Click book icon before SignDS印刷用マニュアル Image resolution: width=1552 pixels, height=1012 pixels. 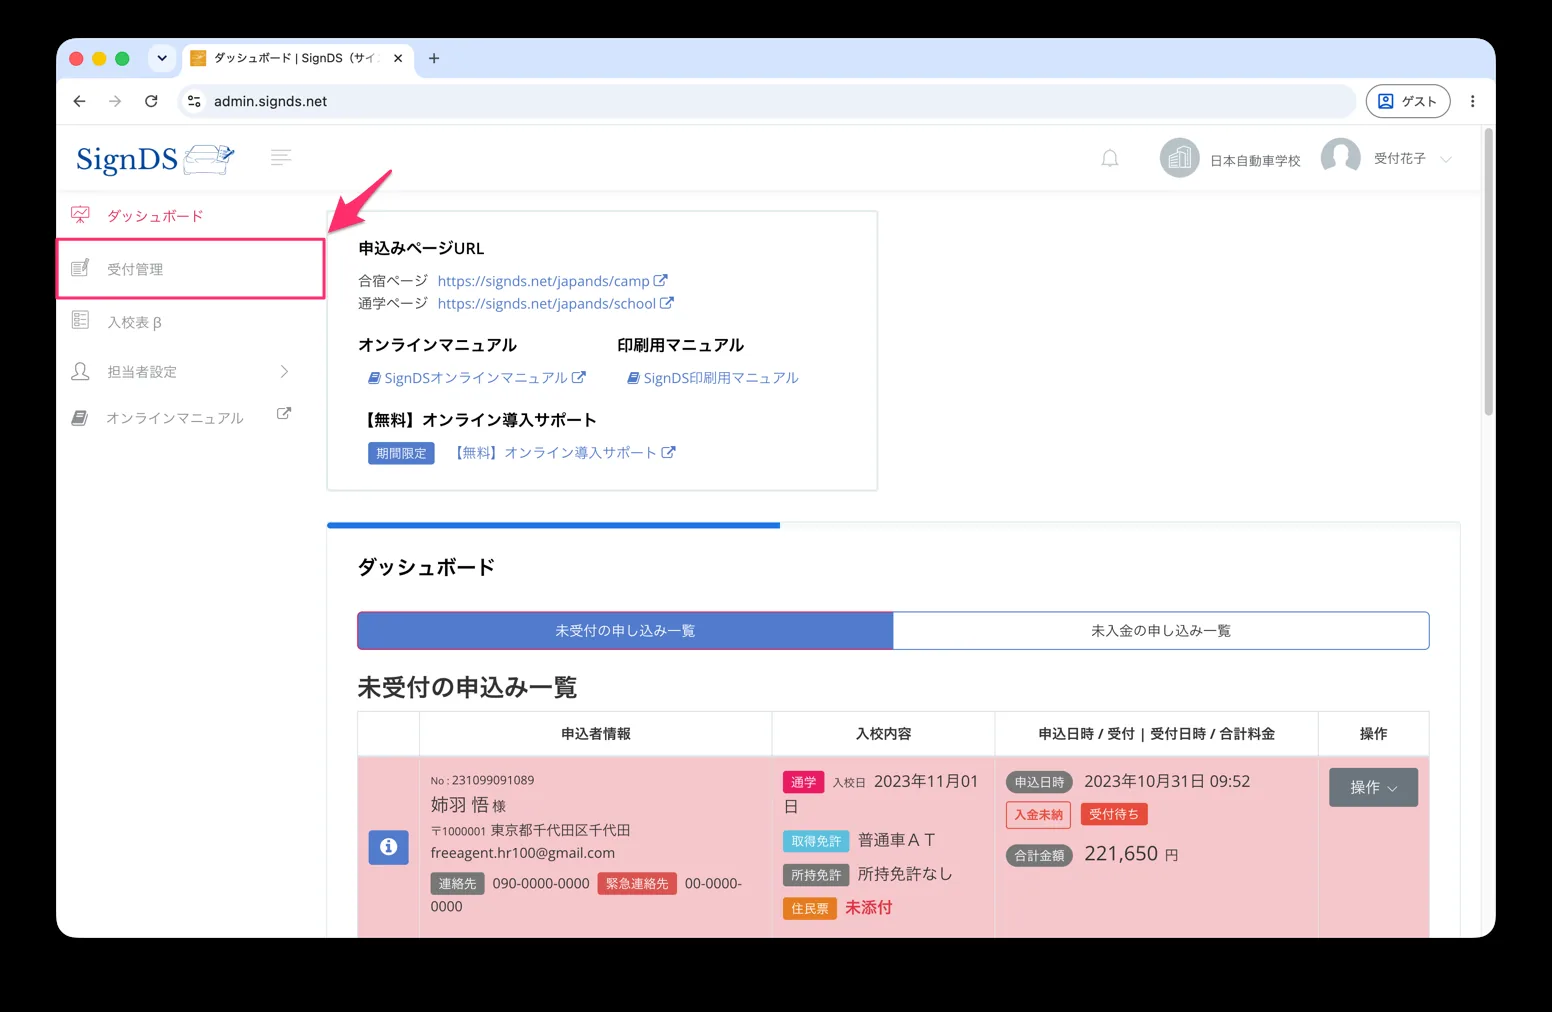[633, 378]
